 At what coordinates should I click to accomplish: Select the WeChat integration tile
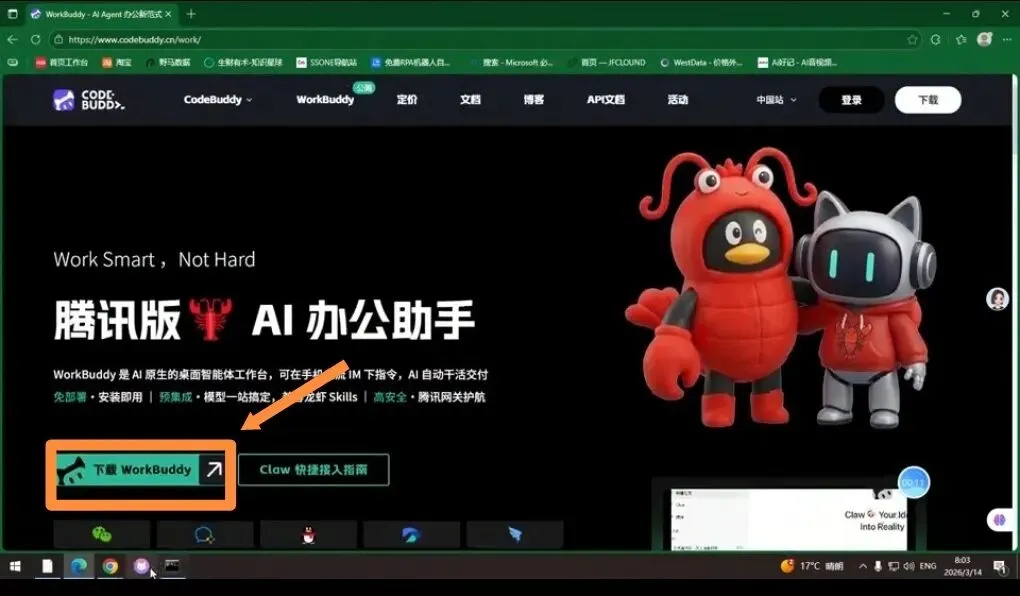pyautogui.click(x=101, y=534)
